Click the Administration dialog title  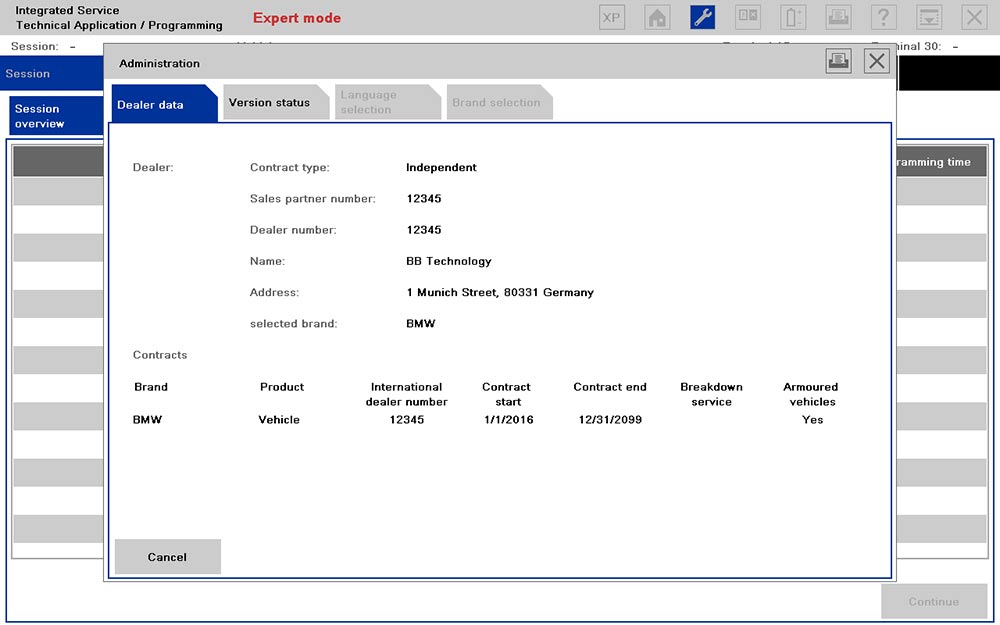click(x=159, y=63)
